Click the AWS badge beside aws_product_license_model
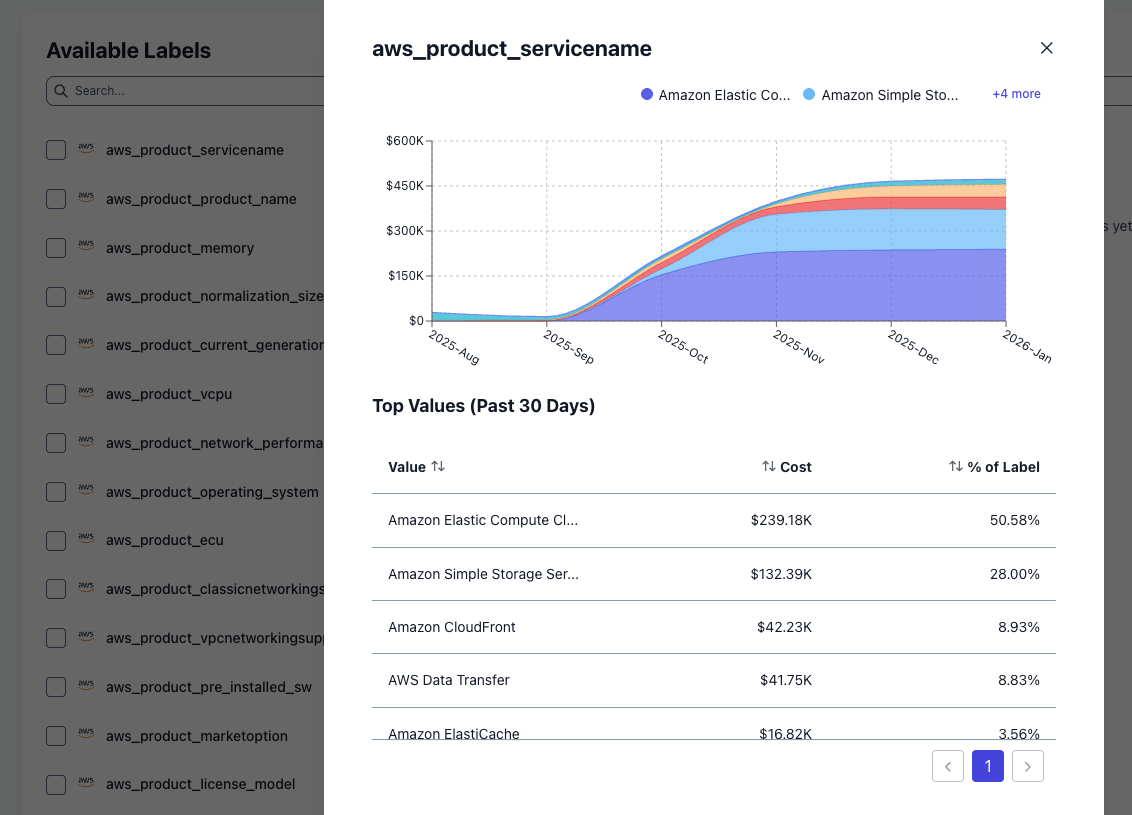 coord(86,784)
